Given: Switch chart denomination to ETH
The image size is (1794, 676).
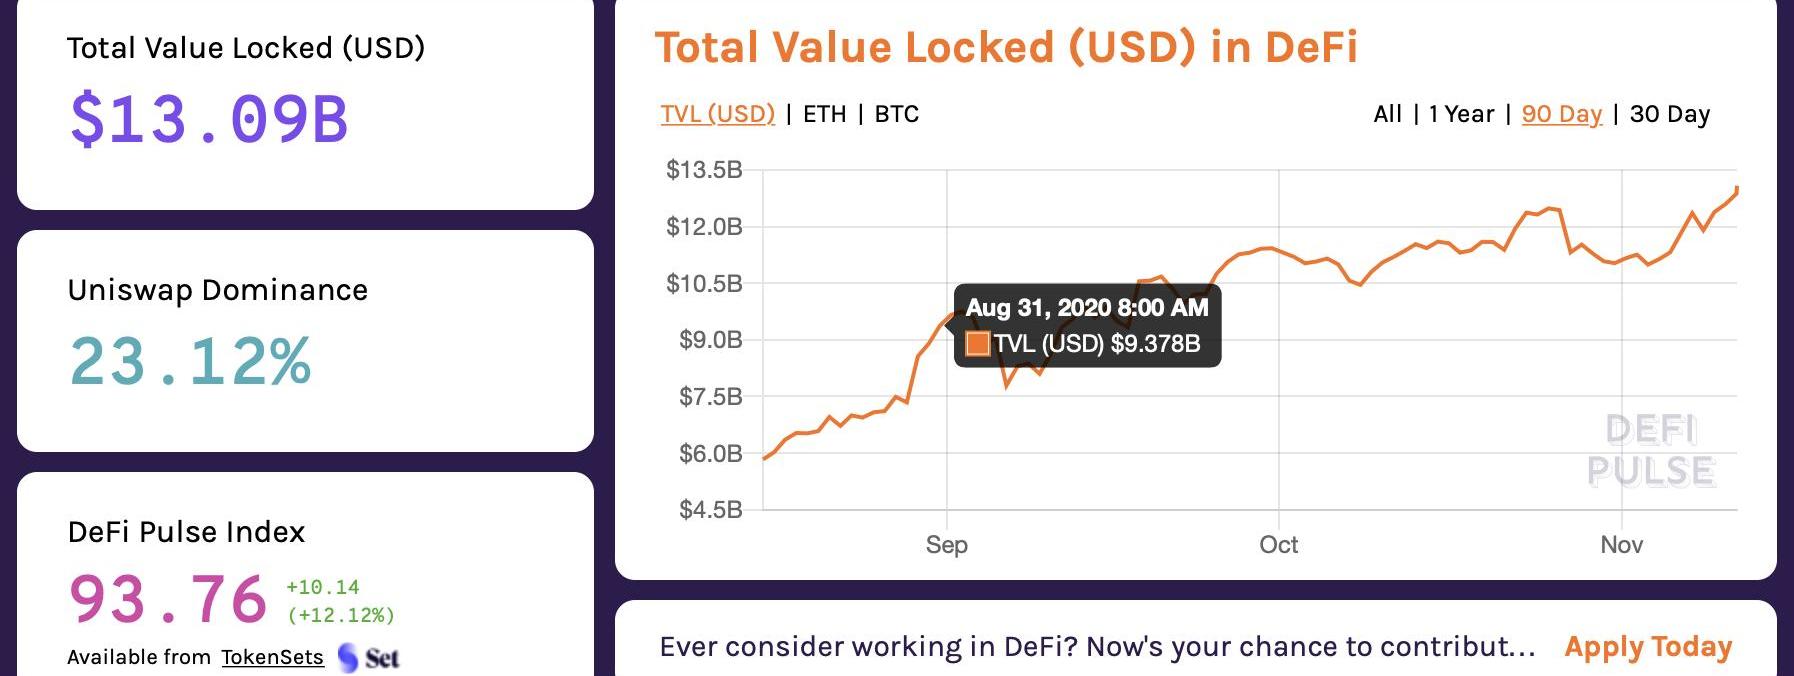Looking at the screenshot, I should point(824,114).
